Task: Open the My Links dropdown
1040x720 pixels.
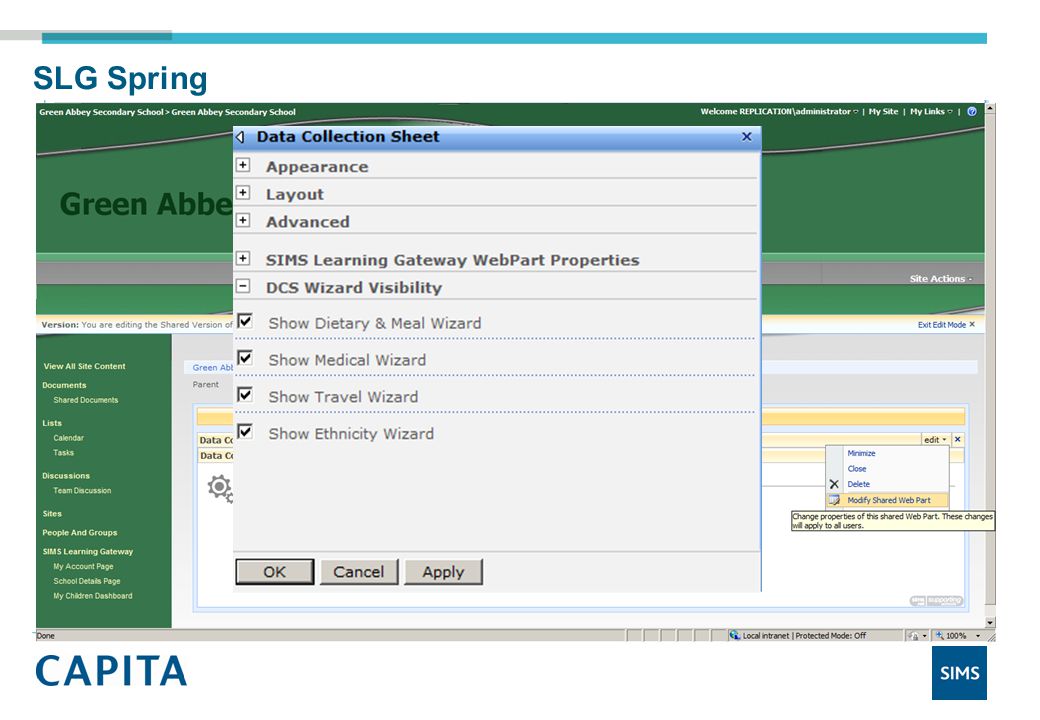Action: pyautogui.click(x=931, y=111)
